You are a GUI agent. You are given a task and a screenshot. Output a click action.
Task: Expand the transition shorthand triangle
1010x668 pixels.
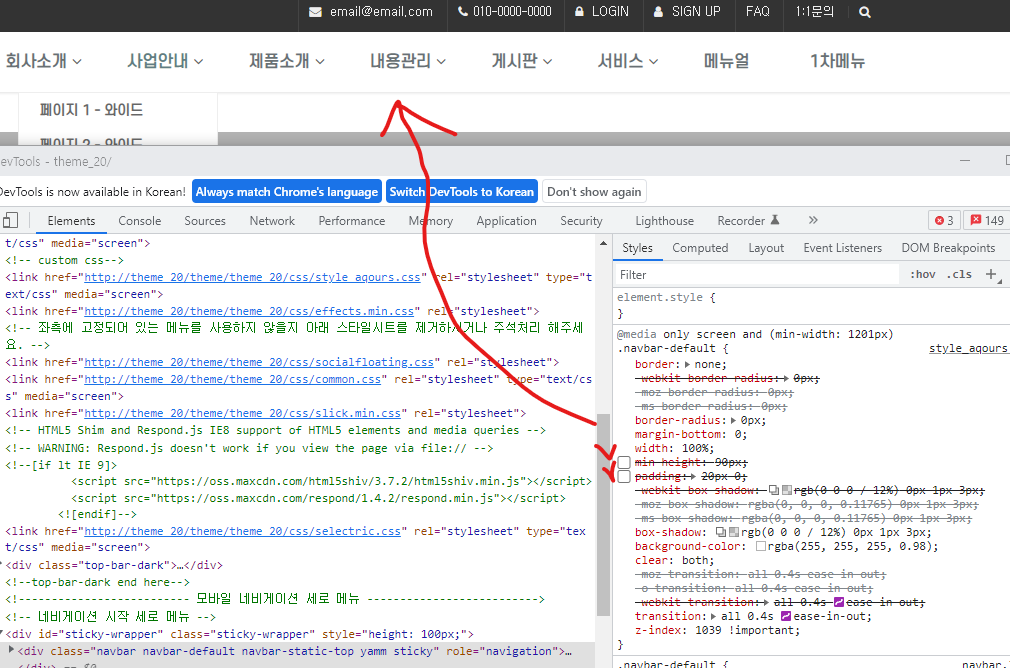[713, 616]
